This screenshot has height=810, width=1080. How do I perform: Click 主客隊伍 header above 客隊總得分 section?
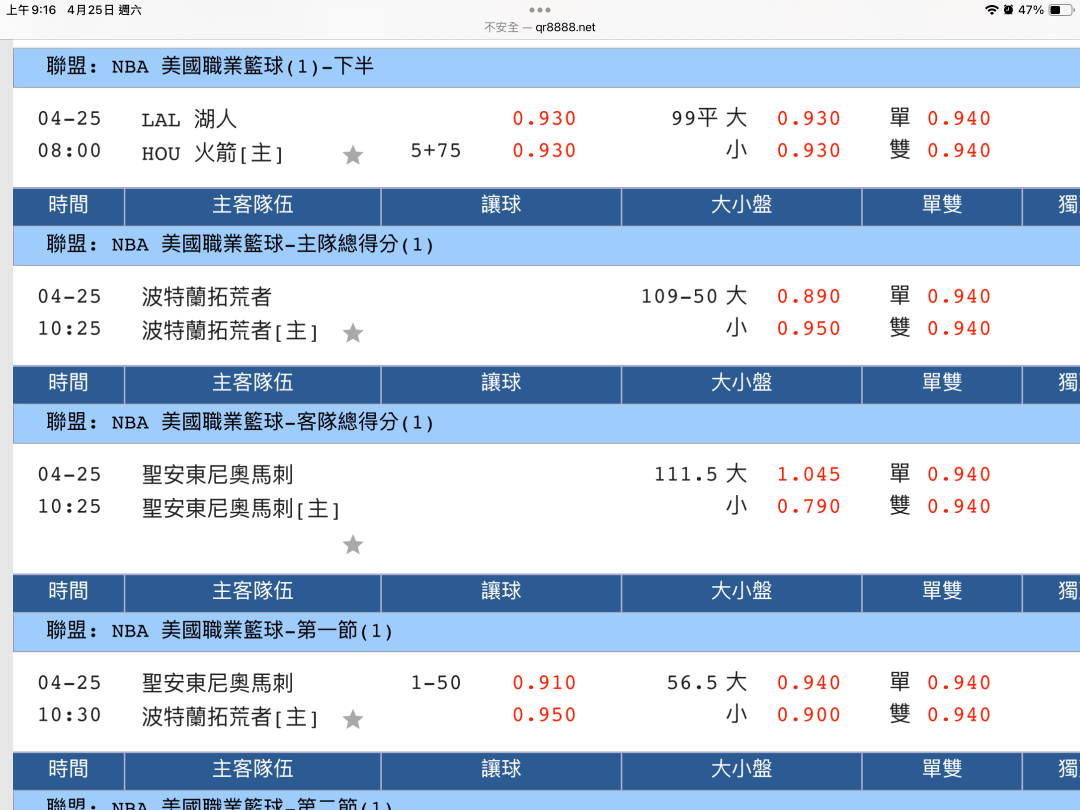coord(253,383)
